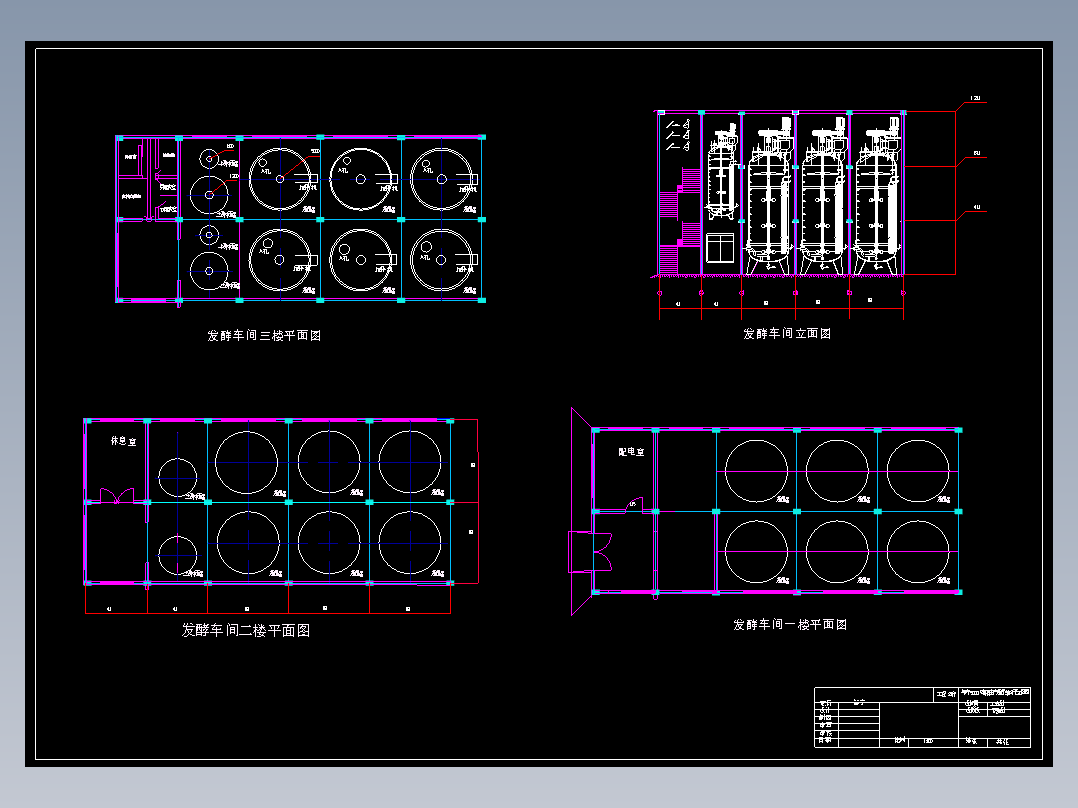The width and height of the screenshot is (1078, 808).
Task: Select the smallest tank in the elevation view
Action: pos(722,172)
